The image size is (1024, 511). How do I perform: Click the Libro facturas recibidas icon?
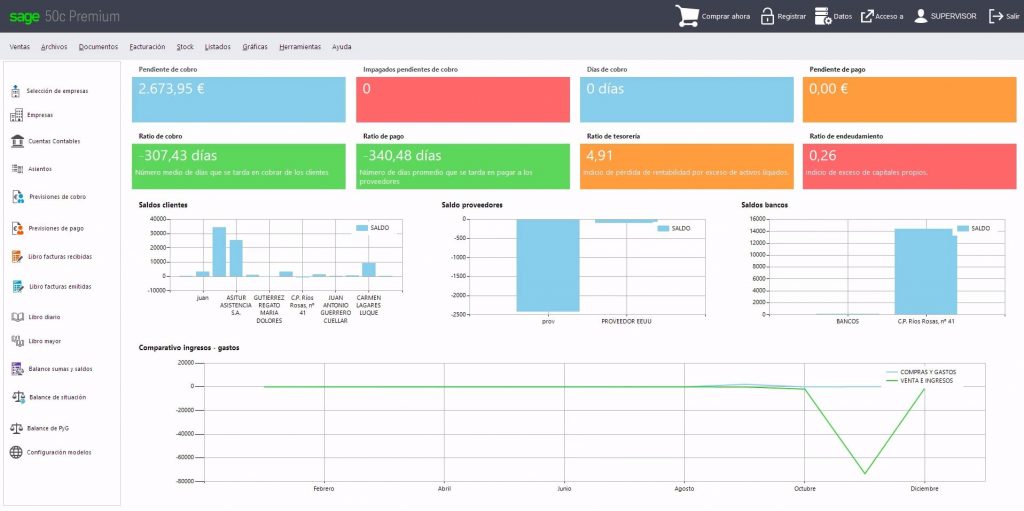coord(18,257)
